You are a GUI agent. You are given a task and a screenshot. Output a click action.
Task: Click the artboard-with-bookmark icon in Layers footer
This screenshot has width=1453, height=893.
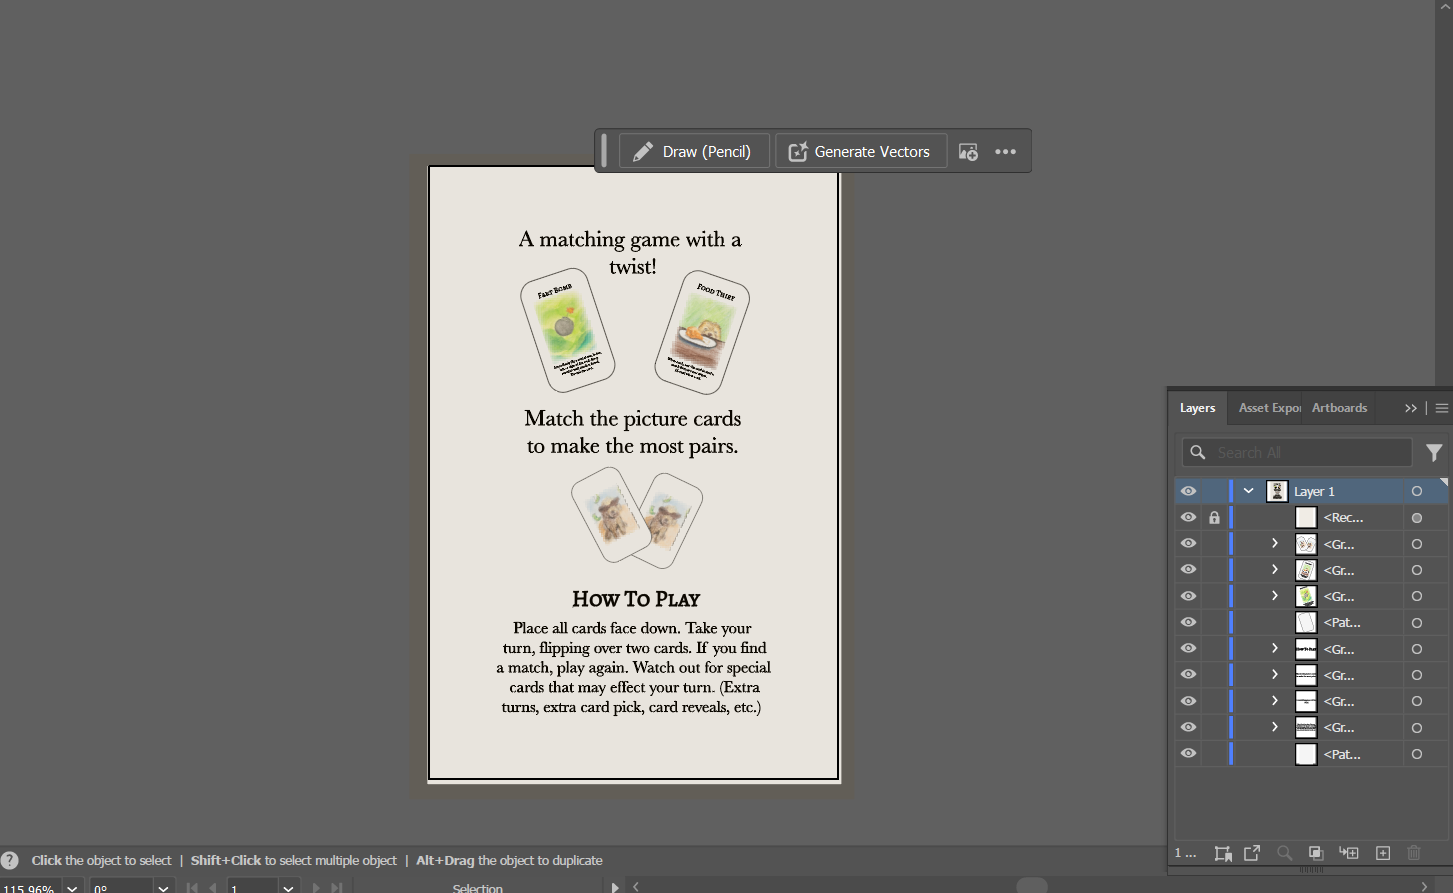coord(1222,853)
